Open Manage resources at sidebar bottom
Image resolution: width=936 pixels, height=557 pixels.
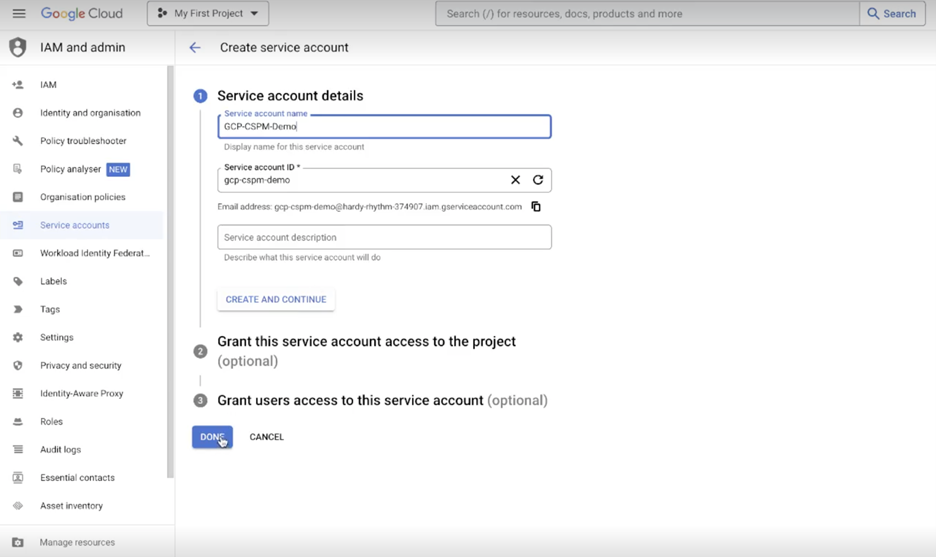[x=77, y=542]
